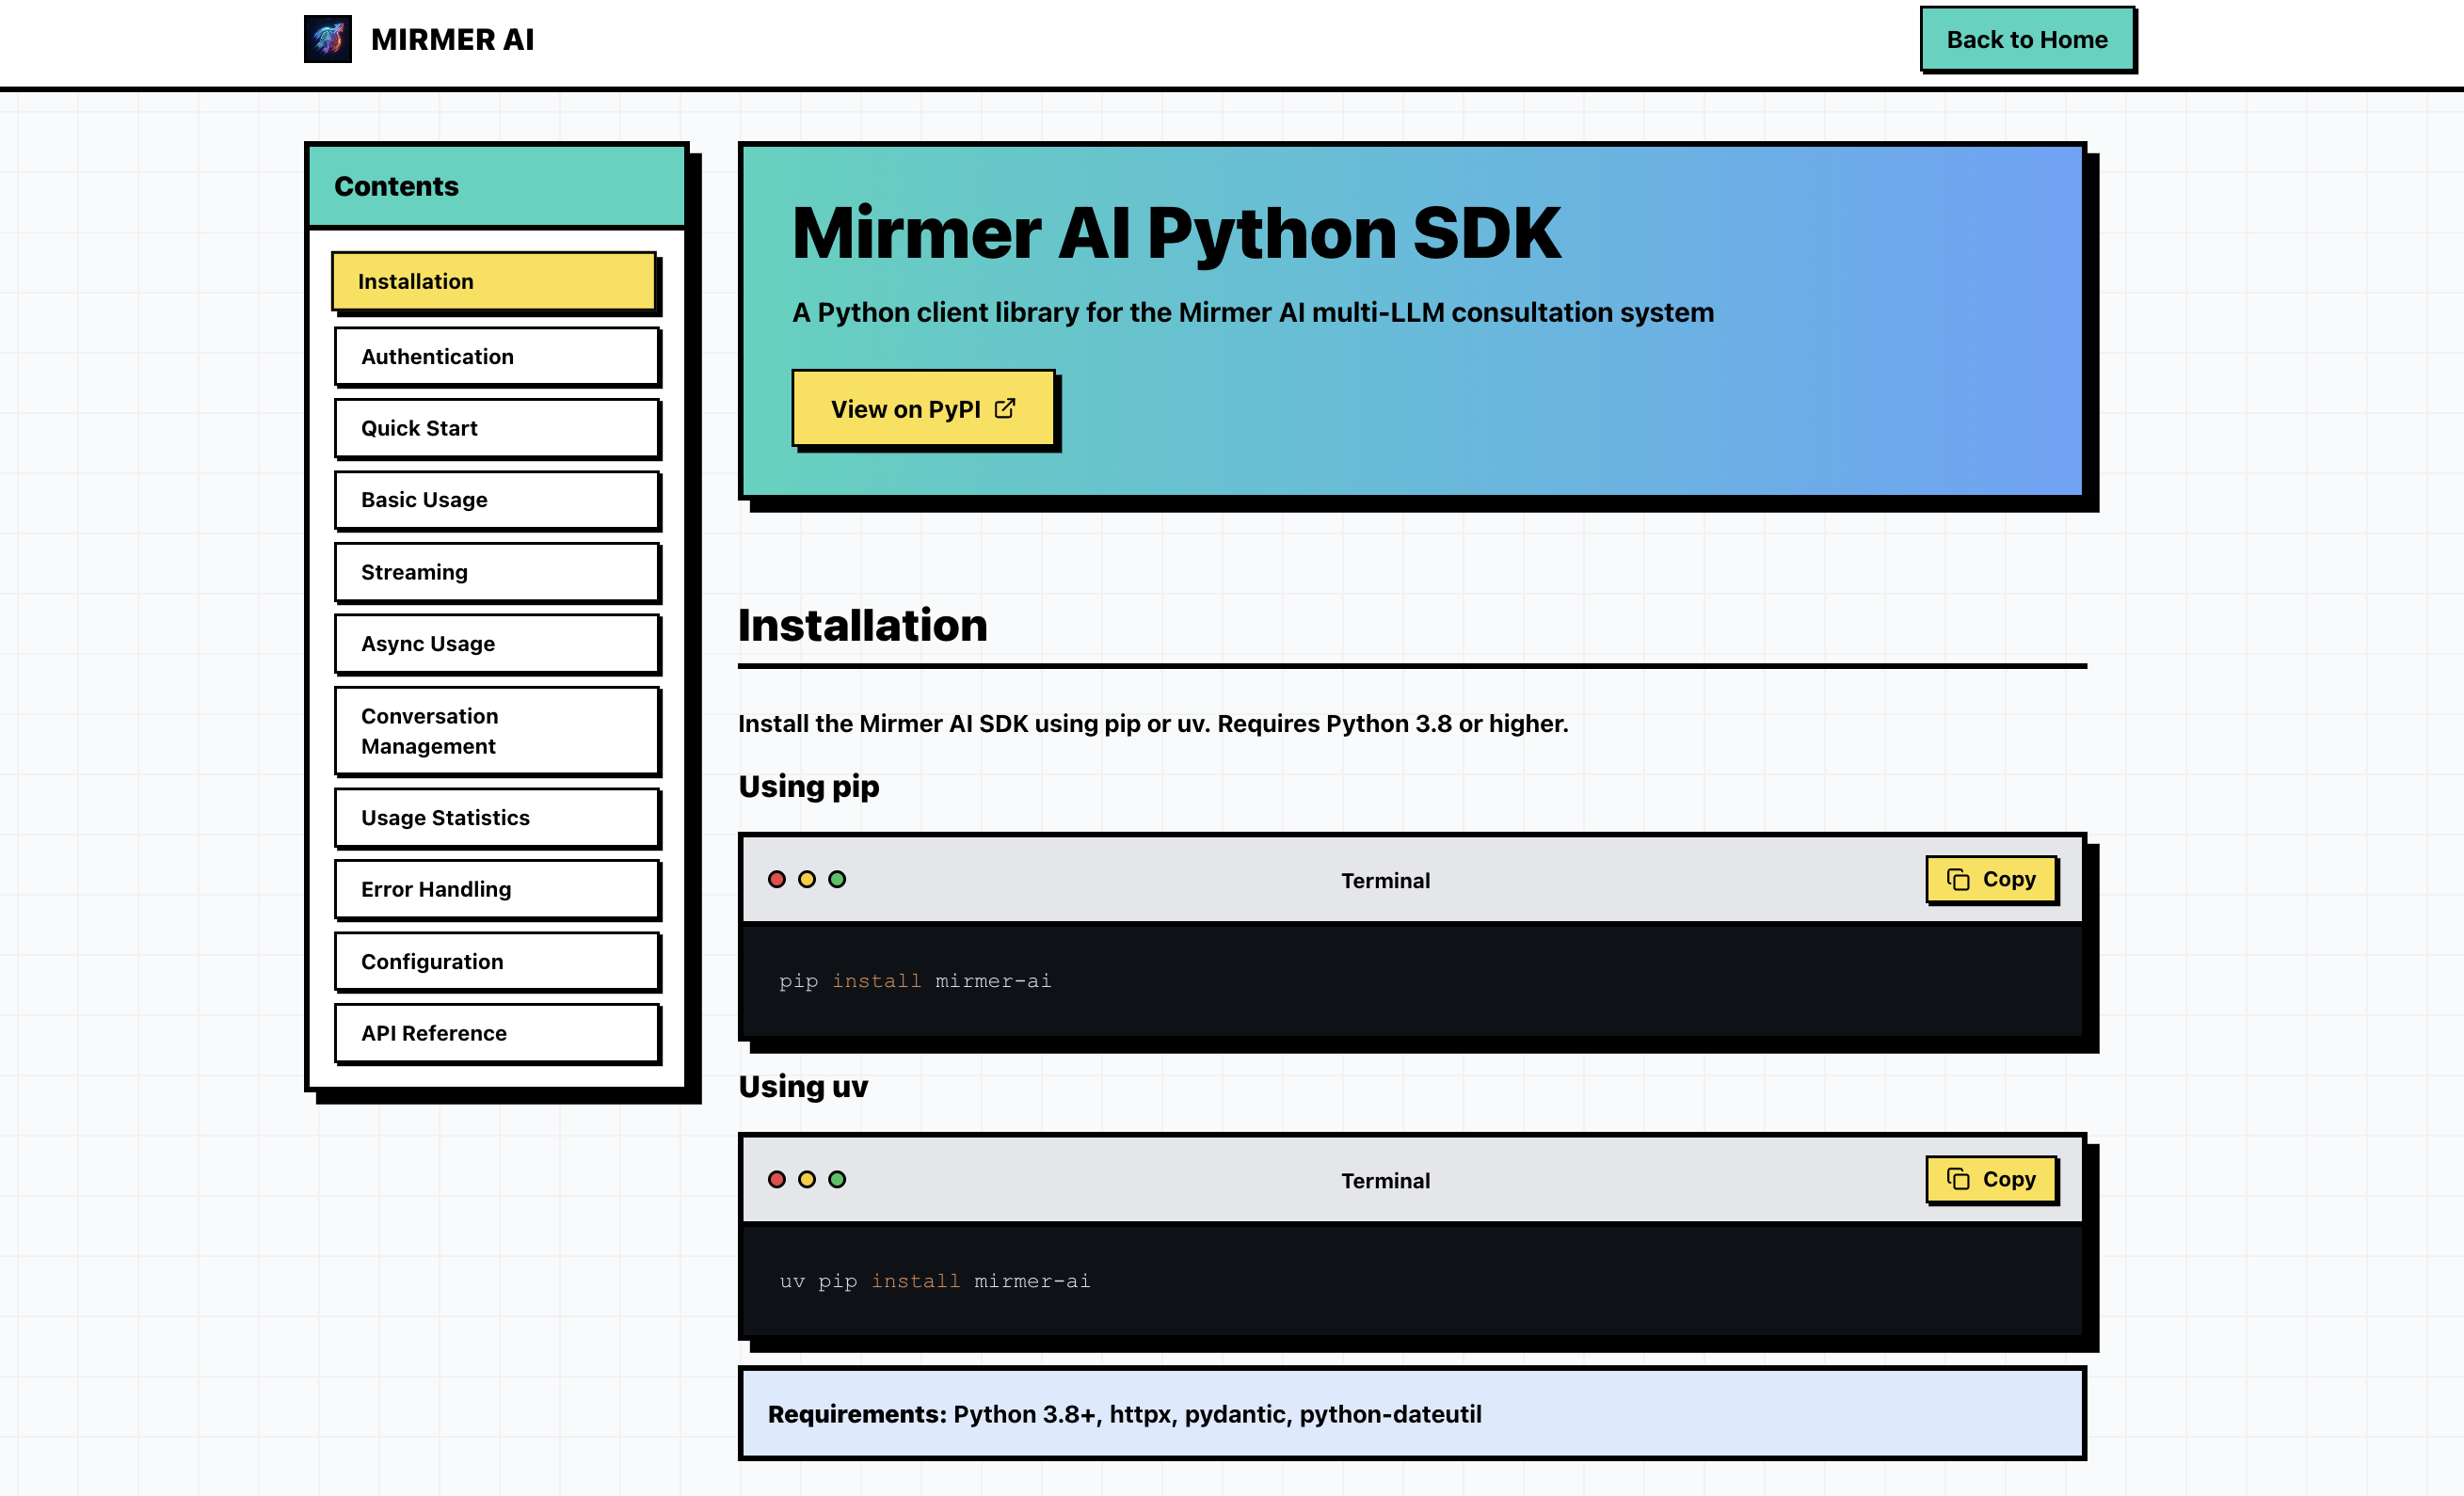Screen dimensions: 2464x1496
Task: Click green dot in uv terminal header
Action: [x=837, y=1179]
